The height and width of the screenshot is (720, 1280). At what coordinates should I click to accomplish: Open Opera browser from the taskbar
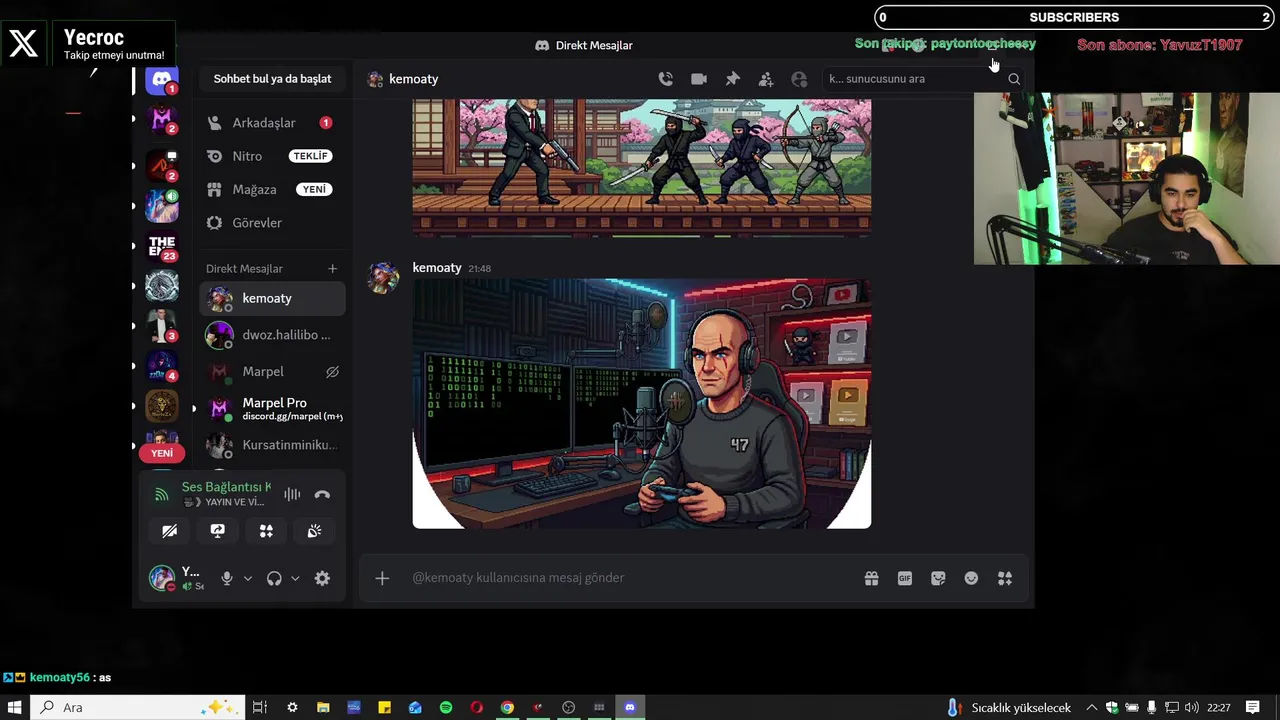(x=477, y=707)
